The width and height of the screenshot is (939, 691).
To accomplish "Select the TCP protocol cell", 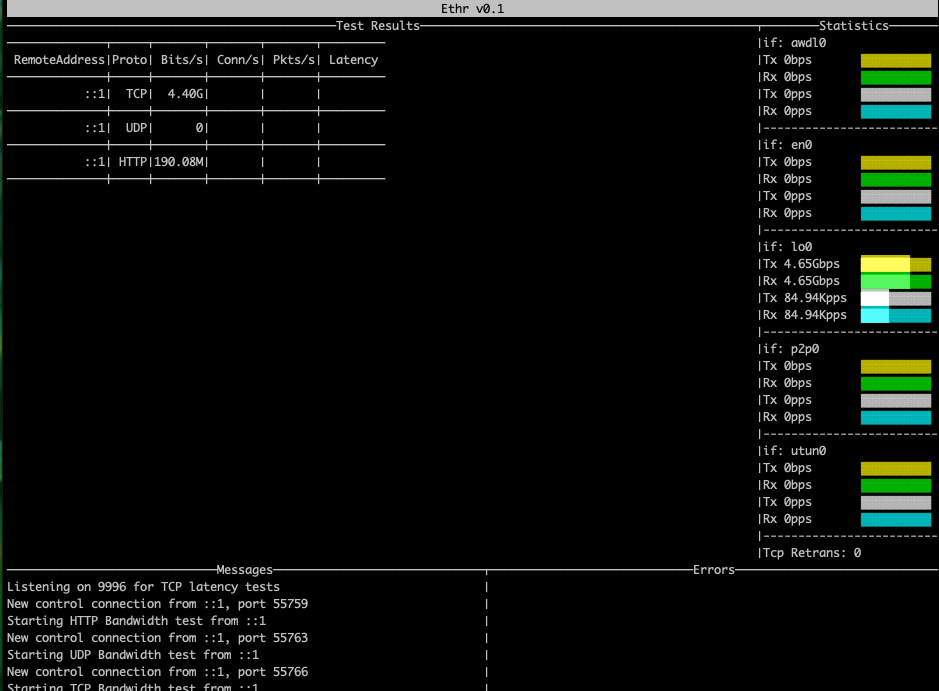I will pyautogui.click(x=136, y=94).
